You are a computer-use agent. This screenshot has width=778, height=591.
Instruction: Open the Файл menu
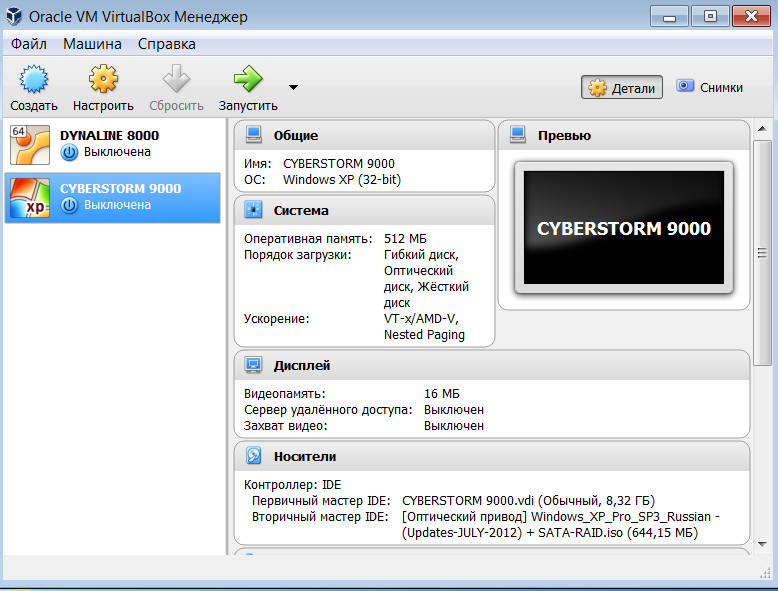pos(29,44)
